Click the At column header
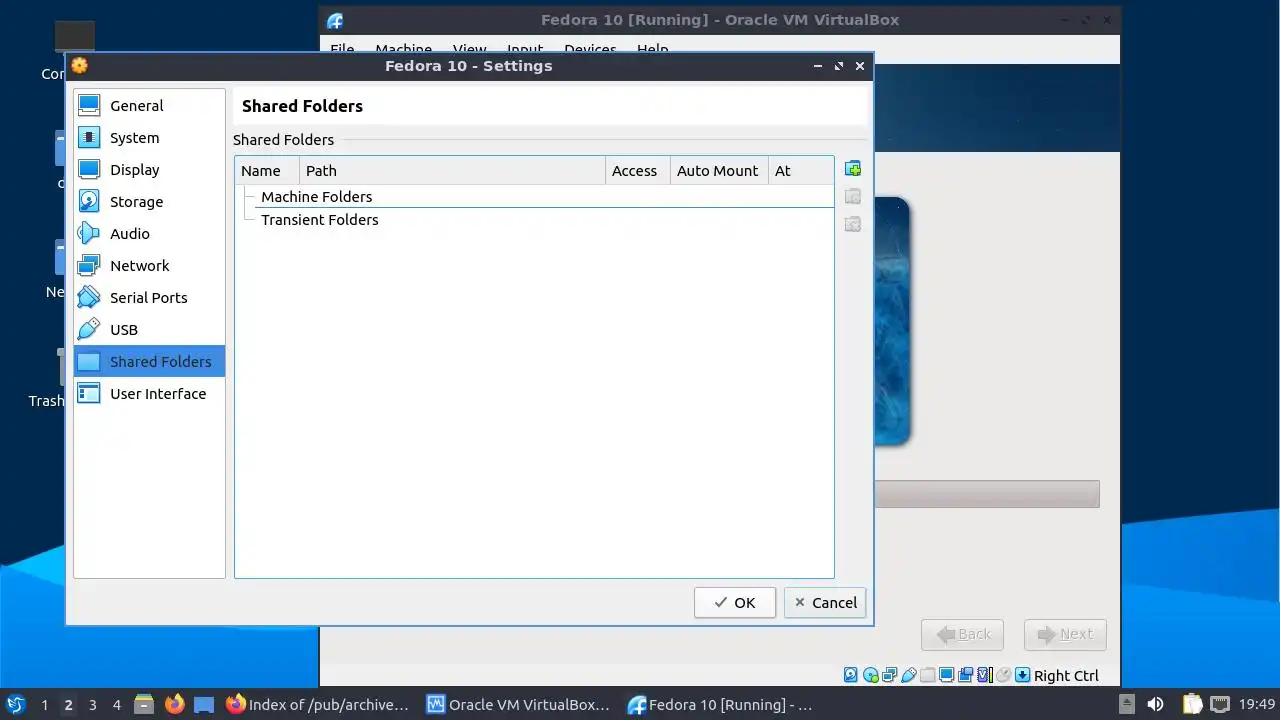Screen dimensions: 1280x720 [x=800, y=171]
